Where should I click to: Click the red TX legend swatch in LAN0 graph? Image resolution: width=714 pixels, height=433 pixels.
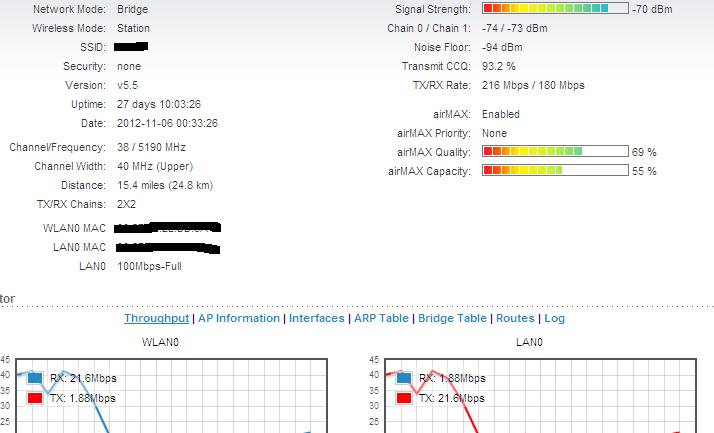click(403, 398)
